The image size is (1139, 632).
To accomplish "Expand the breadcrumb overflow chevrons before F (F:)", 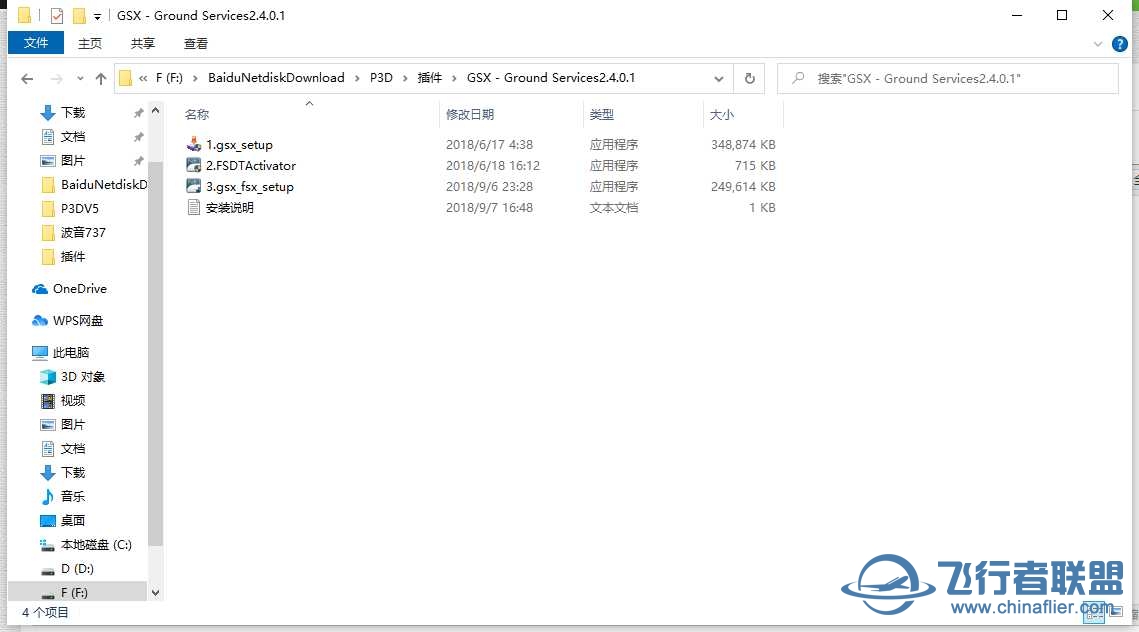I will (143, 78).
